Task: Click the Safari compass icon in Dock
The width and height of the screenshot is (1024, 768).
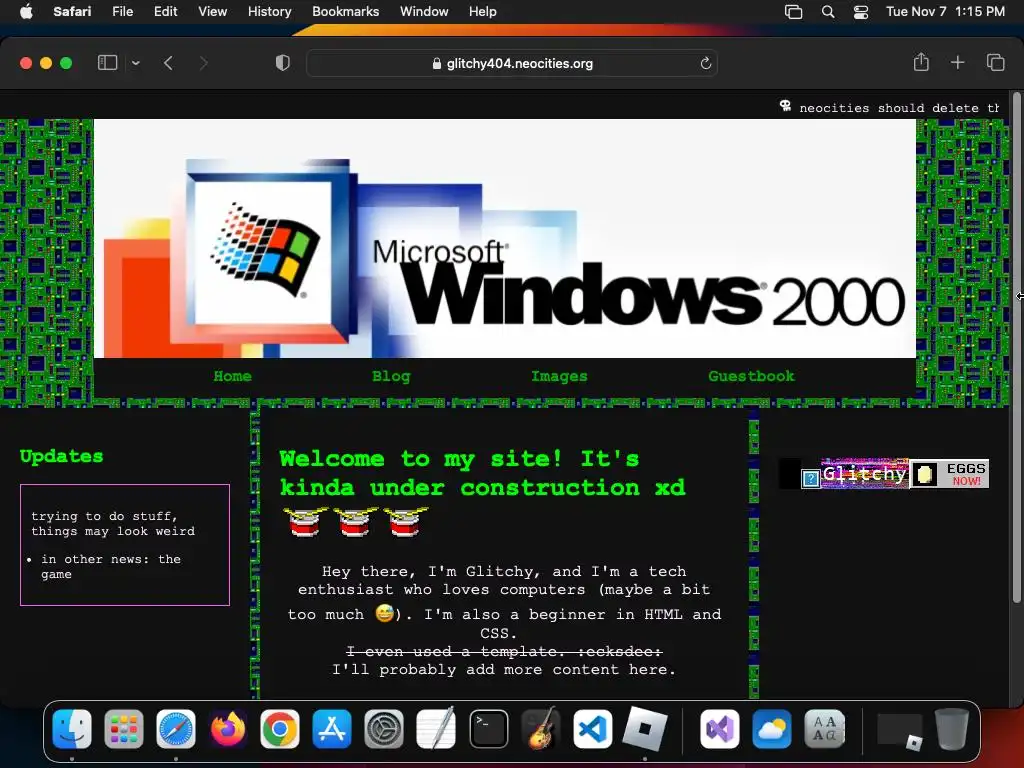Action: point(176,729)
